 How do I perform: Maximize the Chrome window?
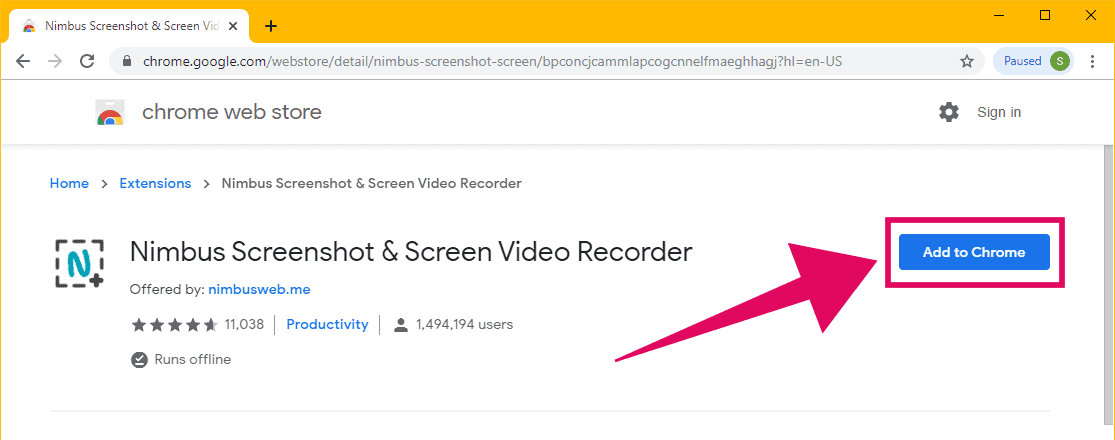(1045, 16)
